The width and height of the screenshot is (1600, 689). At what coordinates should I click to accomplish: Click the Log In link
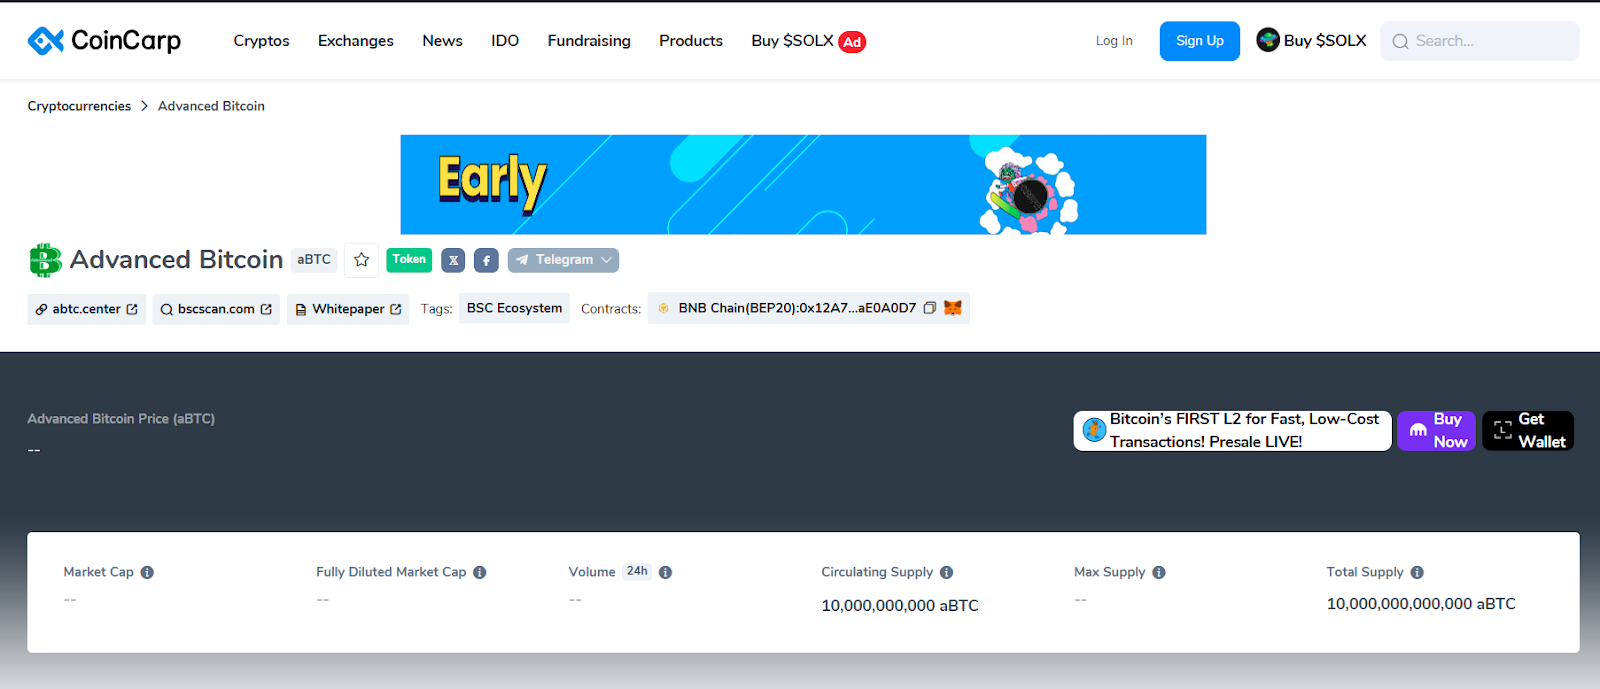1114,41
